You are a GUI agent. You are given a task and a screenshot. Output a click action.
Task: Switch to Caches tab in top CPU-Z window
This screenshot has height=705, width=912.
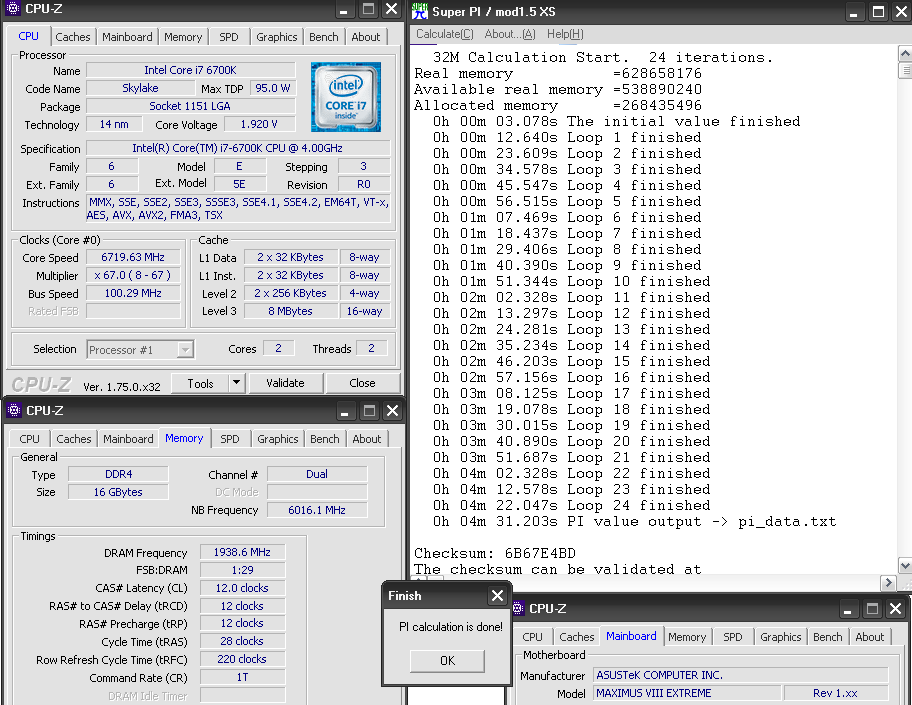point(73,37)
